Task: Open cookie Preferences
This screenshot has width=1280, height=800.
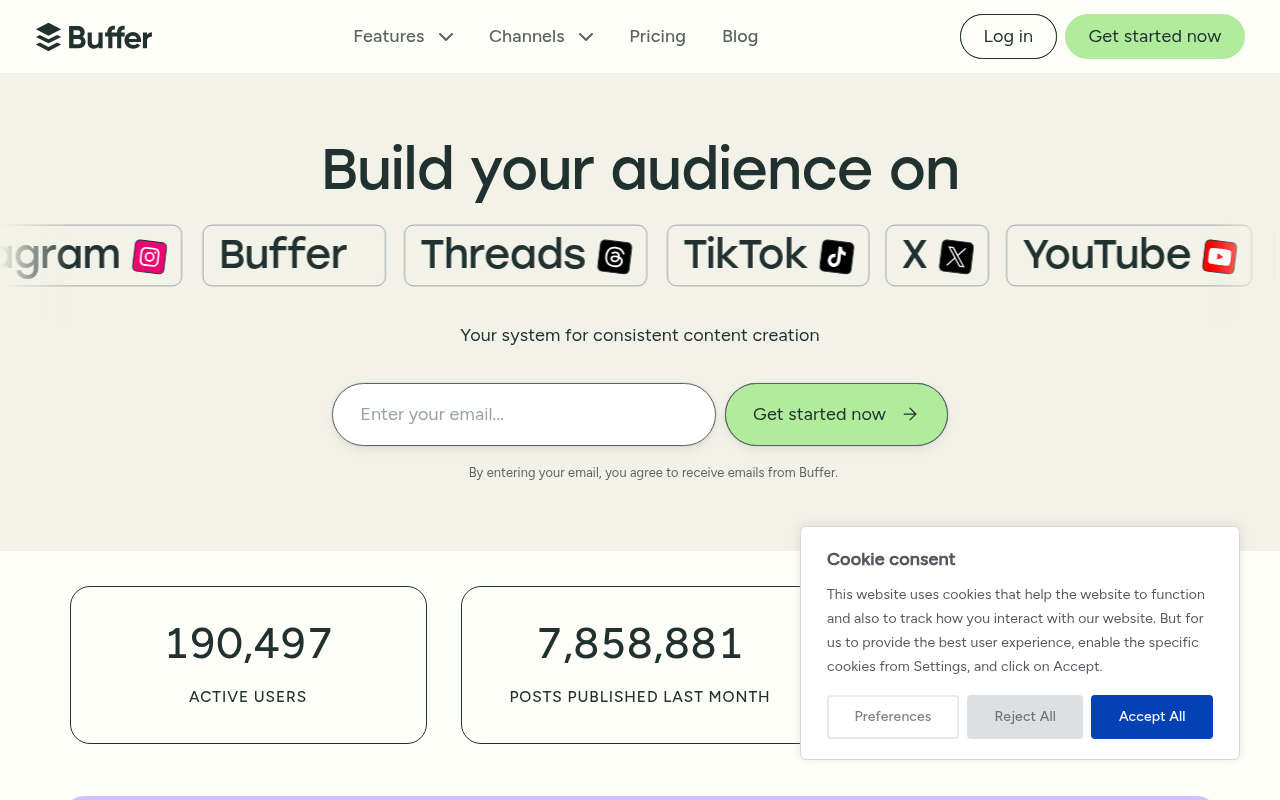Action: point(892,716)
